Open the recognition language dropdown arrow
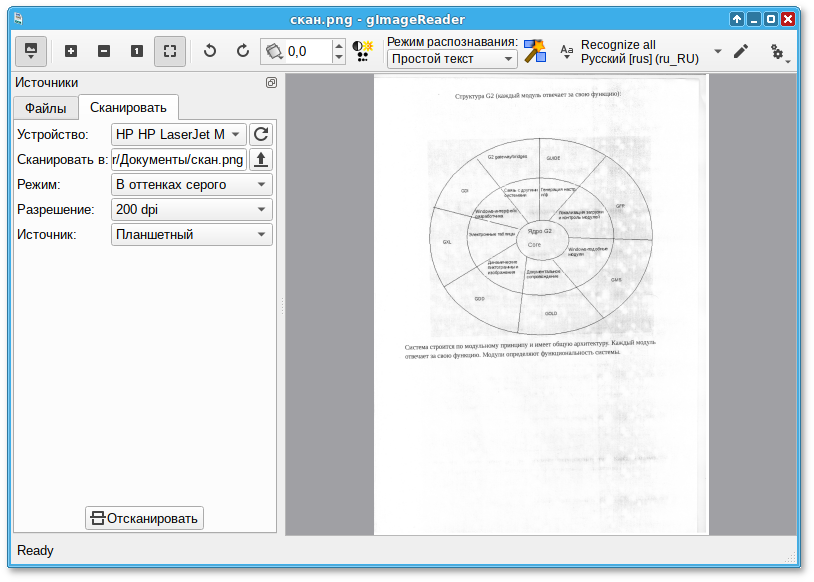The image size is (814, 582). (717, 51)
